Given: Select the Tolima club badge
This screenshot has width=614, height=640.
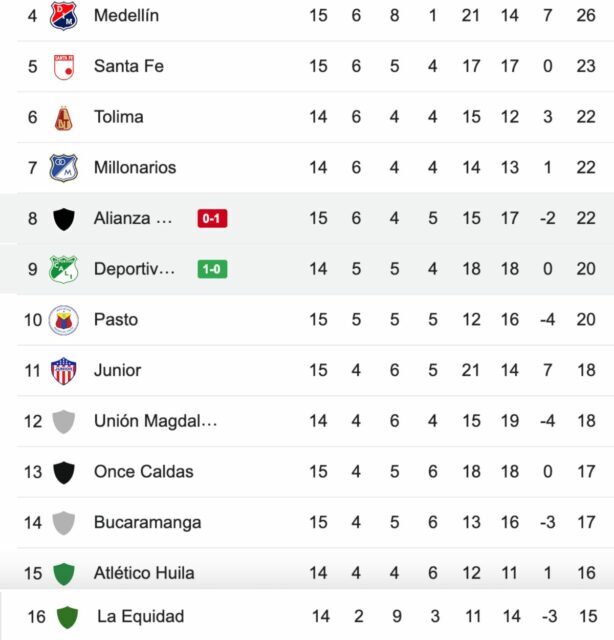Looking at the screenshot, I should point(63,117).
